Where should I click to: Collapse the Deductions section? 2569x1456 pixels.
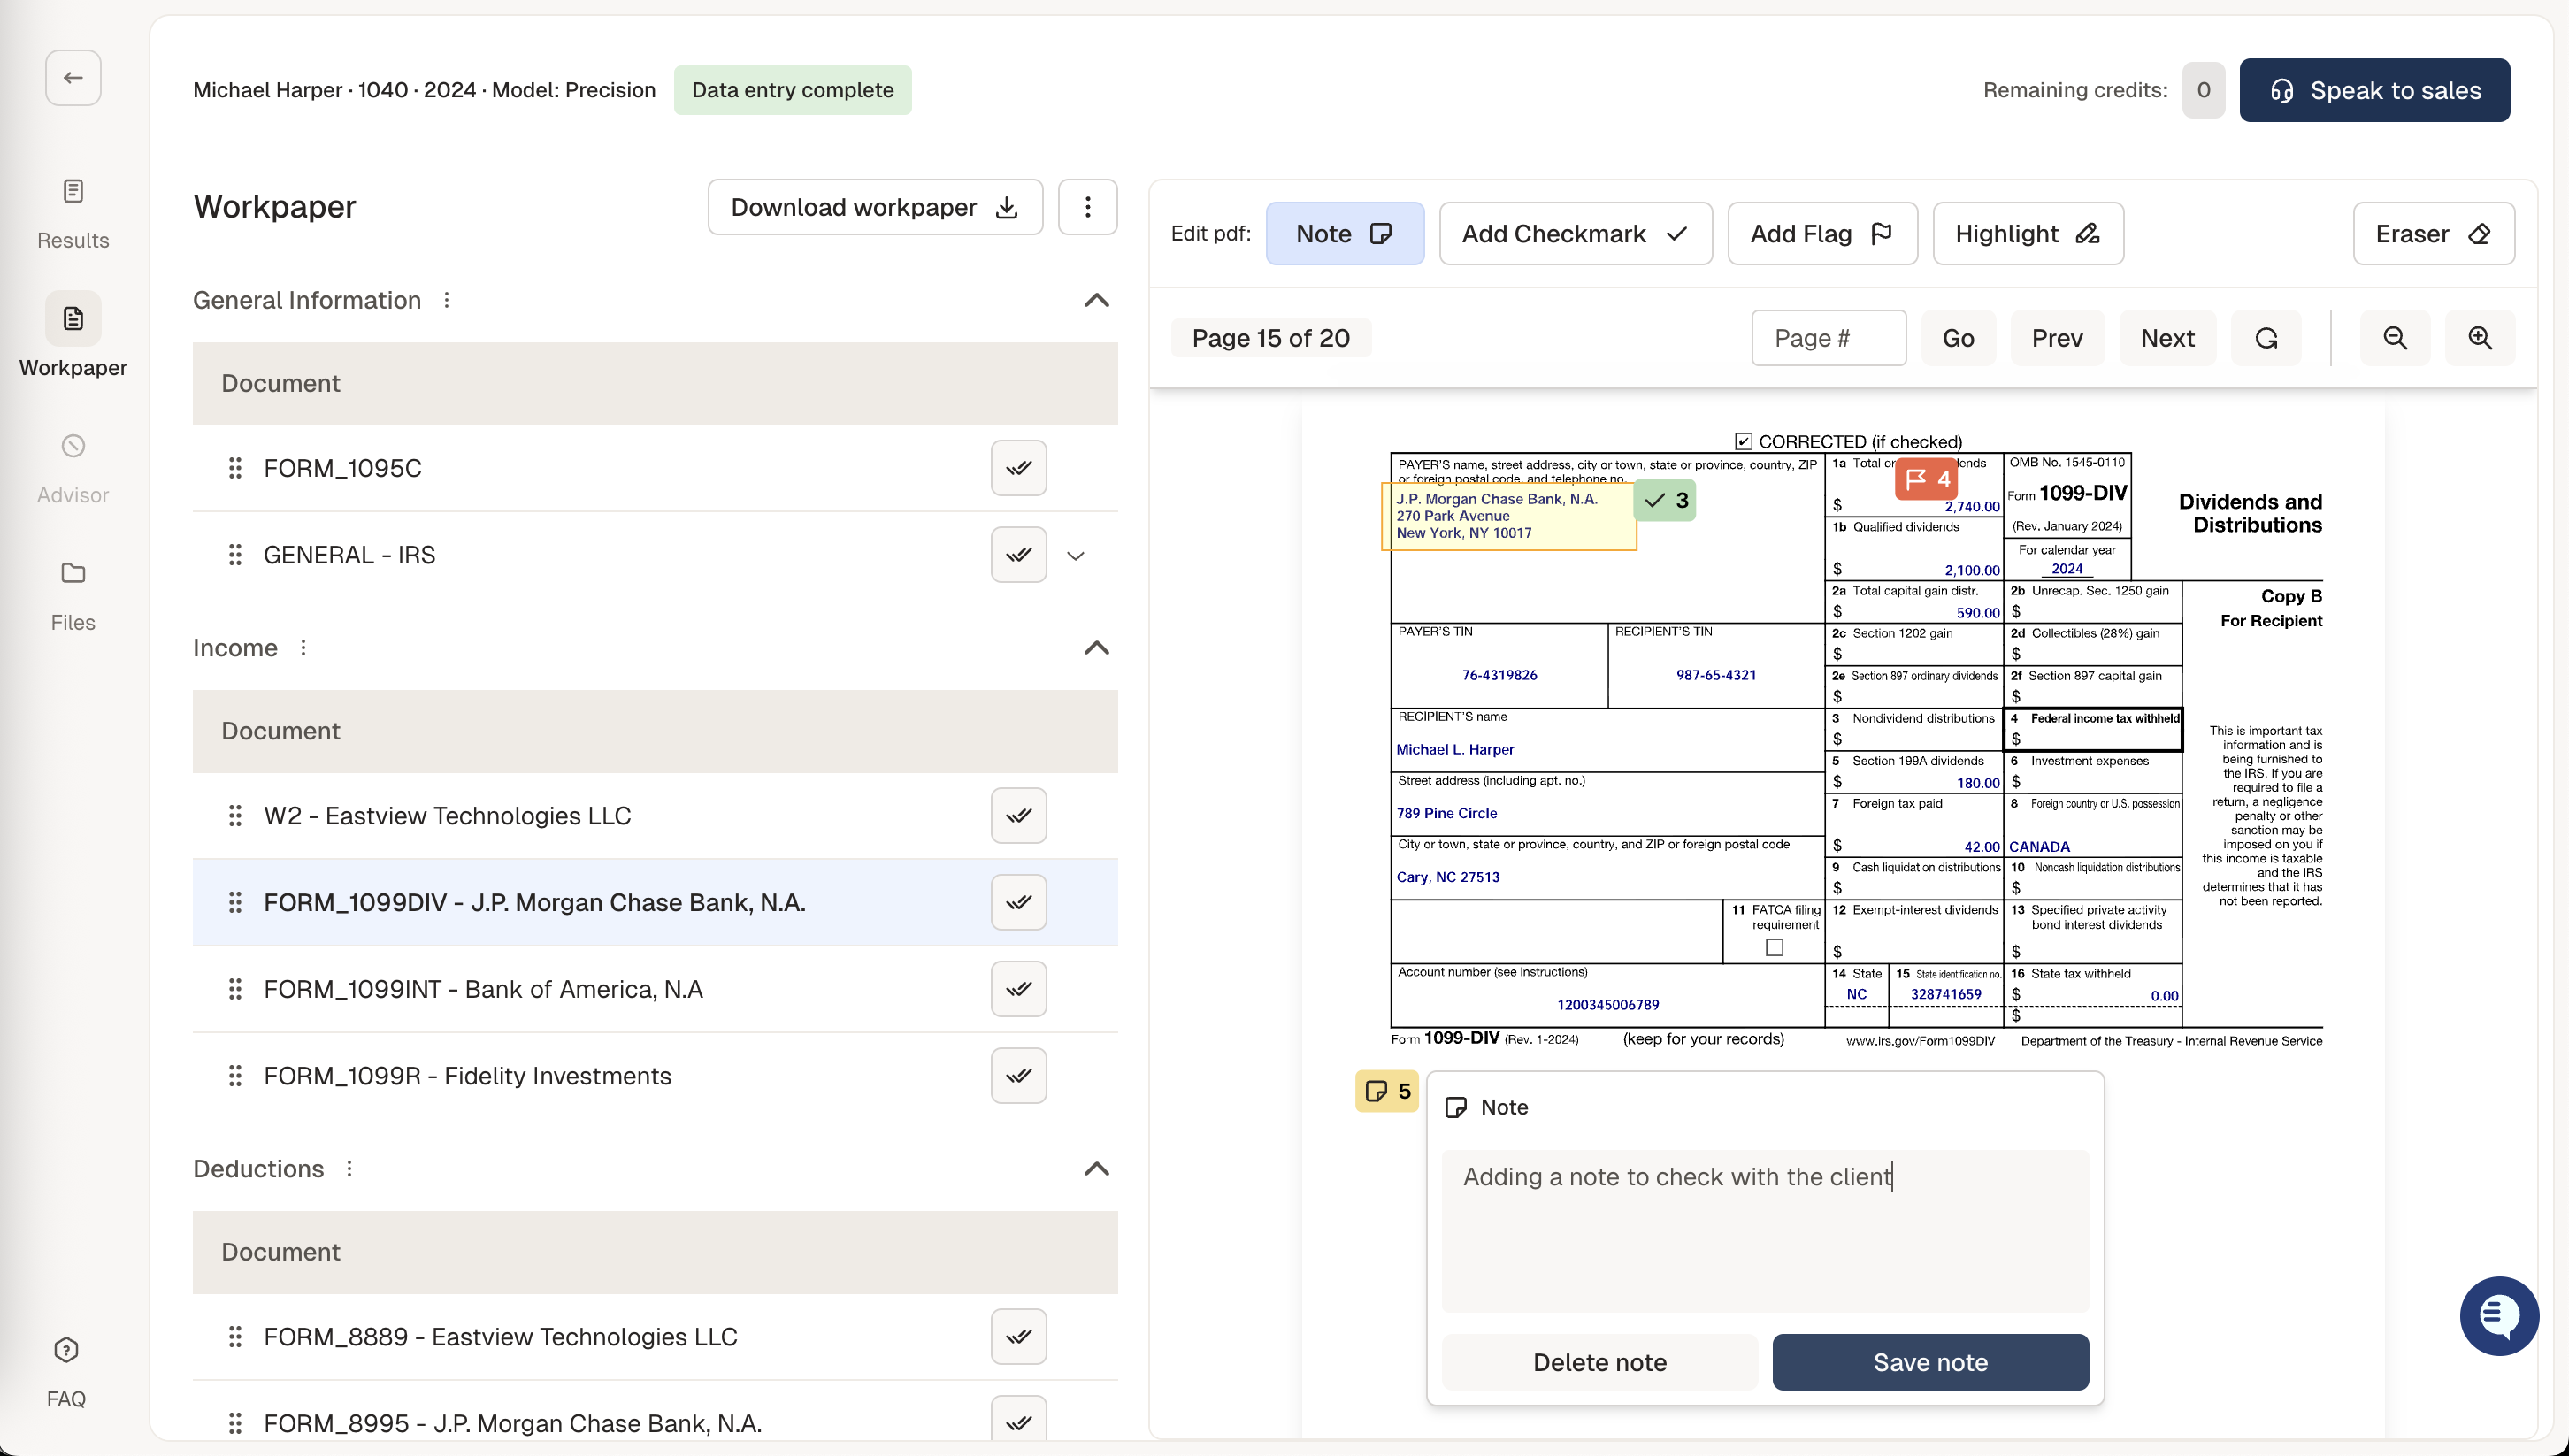coord(1096,1169)
